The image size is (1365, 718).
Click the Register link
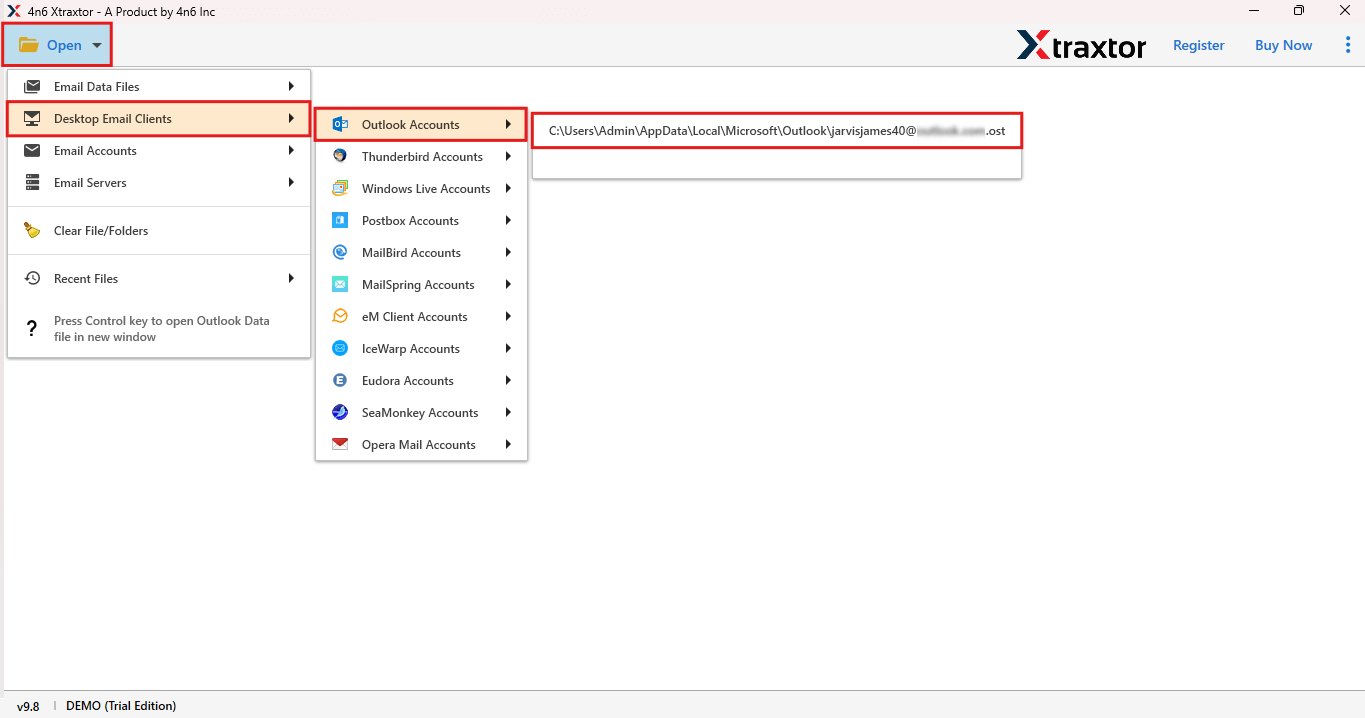[x=1198, y=45]
